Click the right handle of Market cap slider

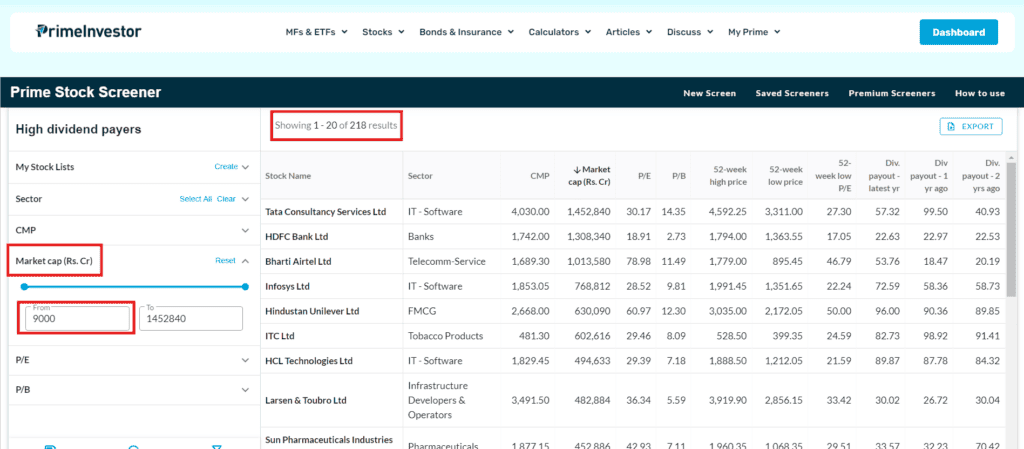[246, 286]
